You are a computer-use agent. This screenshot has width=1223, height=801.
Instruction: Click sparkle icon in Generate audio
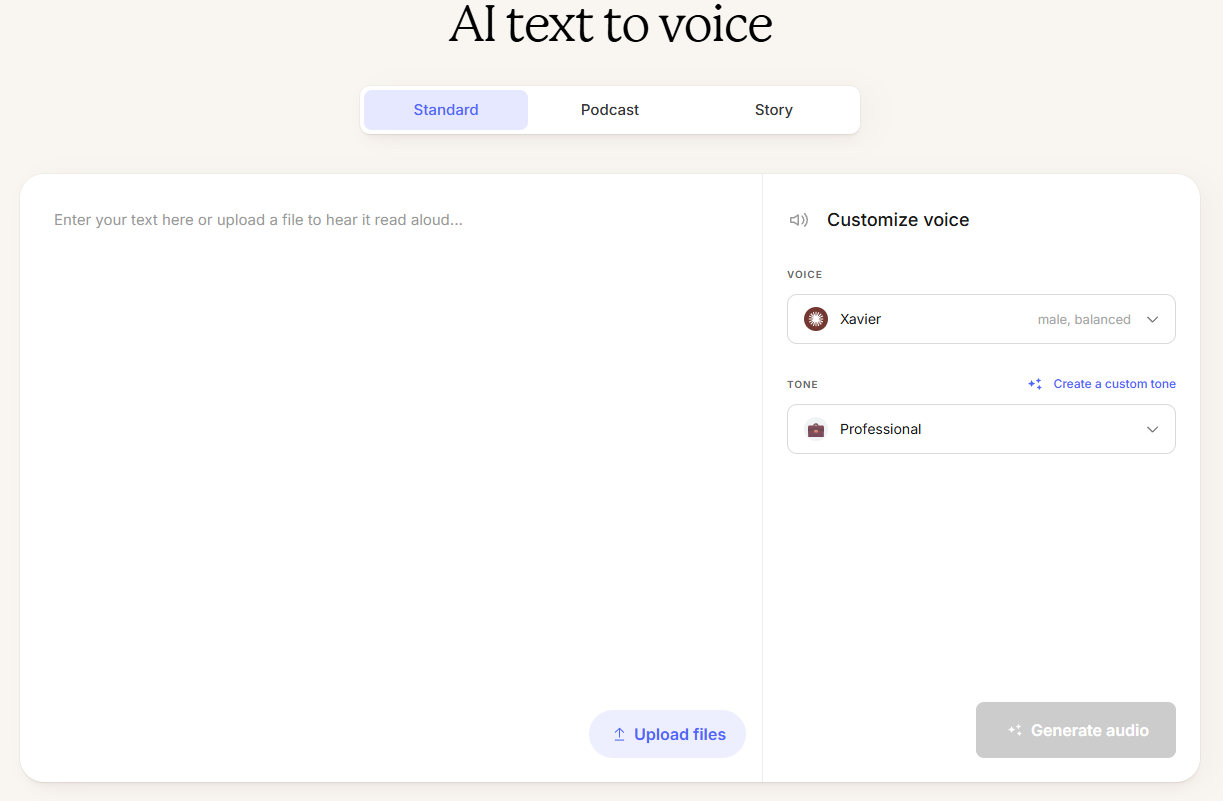coord(1015,730)
